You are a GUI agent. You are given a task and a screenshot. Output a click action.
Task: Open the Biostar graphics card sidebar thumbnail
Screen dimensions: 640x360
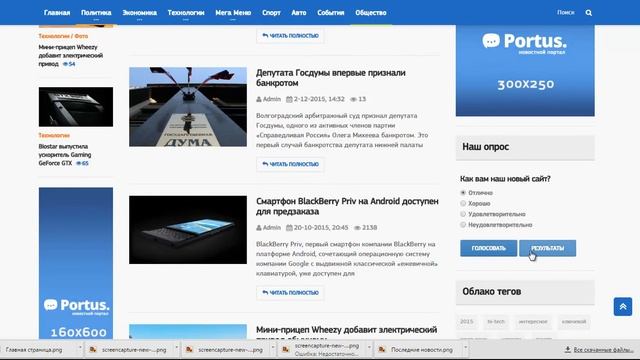pos(76,107)
